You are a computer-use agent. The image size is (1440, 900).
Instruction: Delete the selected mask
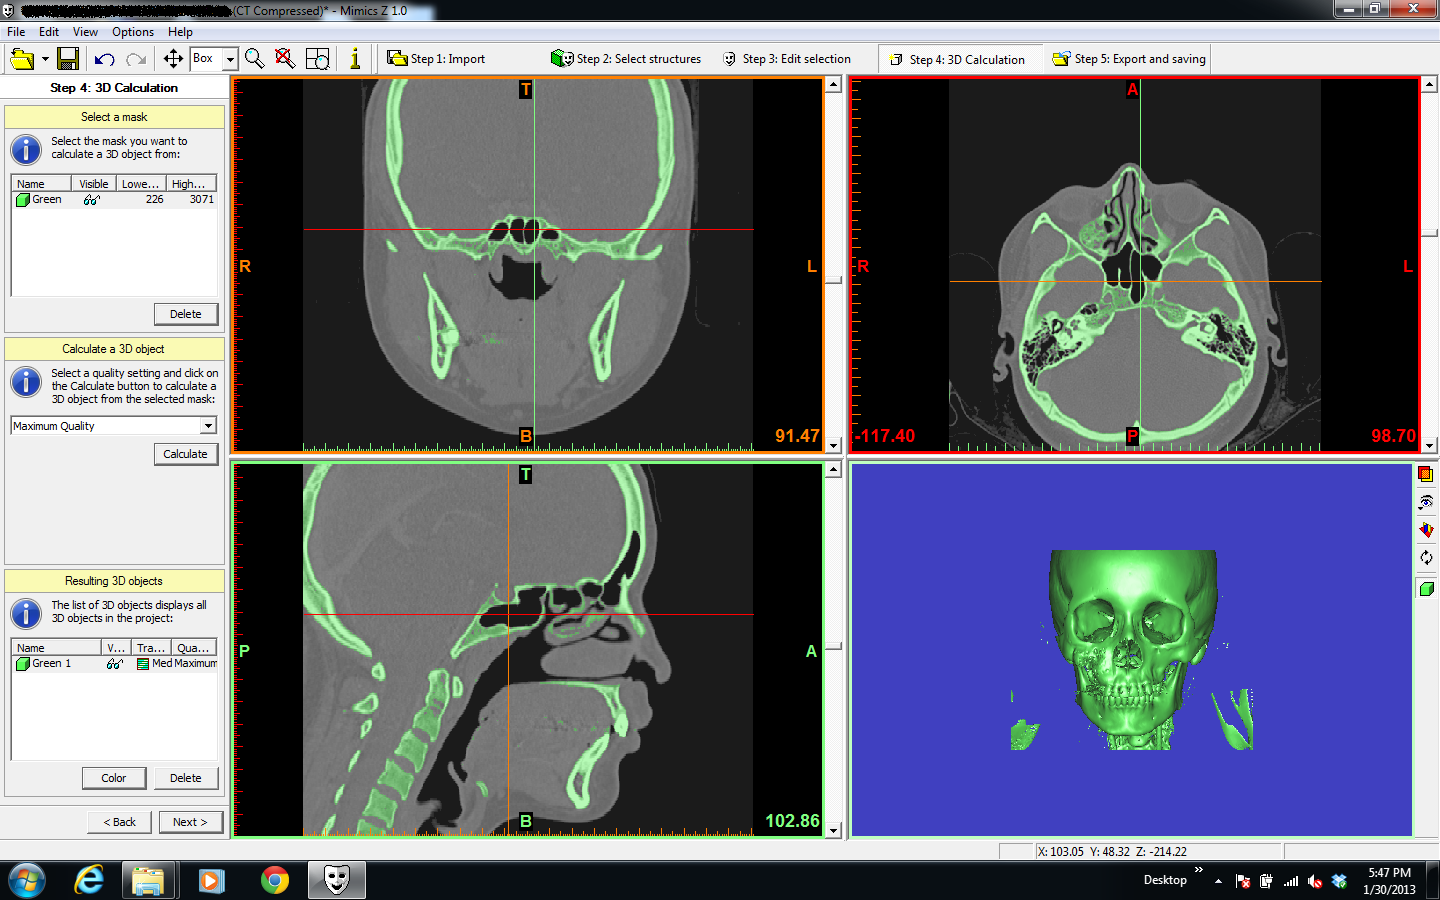(x=186, y=314)
